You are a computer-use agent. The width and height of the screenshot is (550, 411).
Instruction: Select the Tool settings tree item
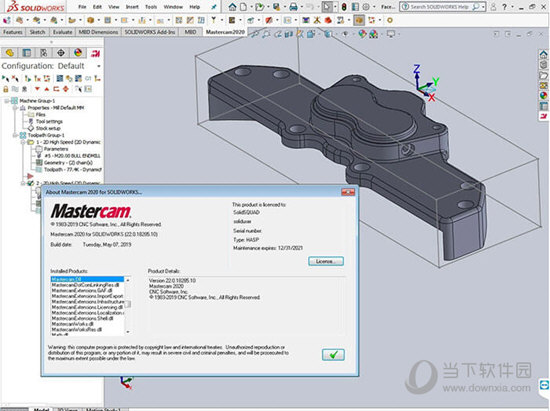pyautogui.click(x=49, y=121)
